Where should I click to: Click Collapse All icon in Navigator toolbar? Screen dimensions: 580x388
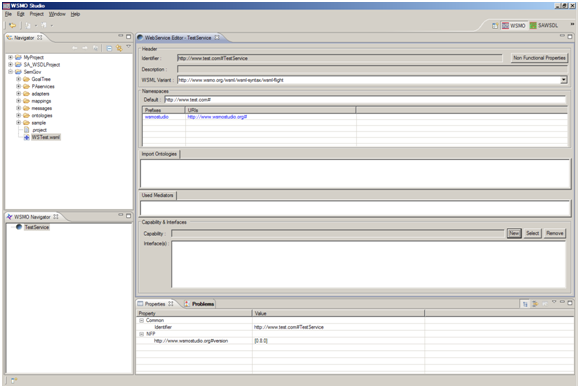(x=109, y=48)
